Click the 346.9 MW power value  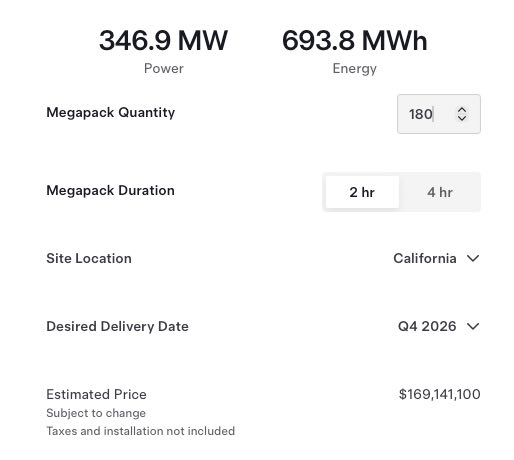tap(163, 40)
